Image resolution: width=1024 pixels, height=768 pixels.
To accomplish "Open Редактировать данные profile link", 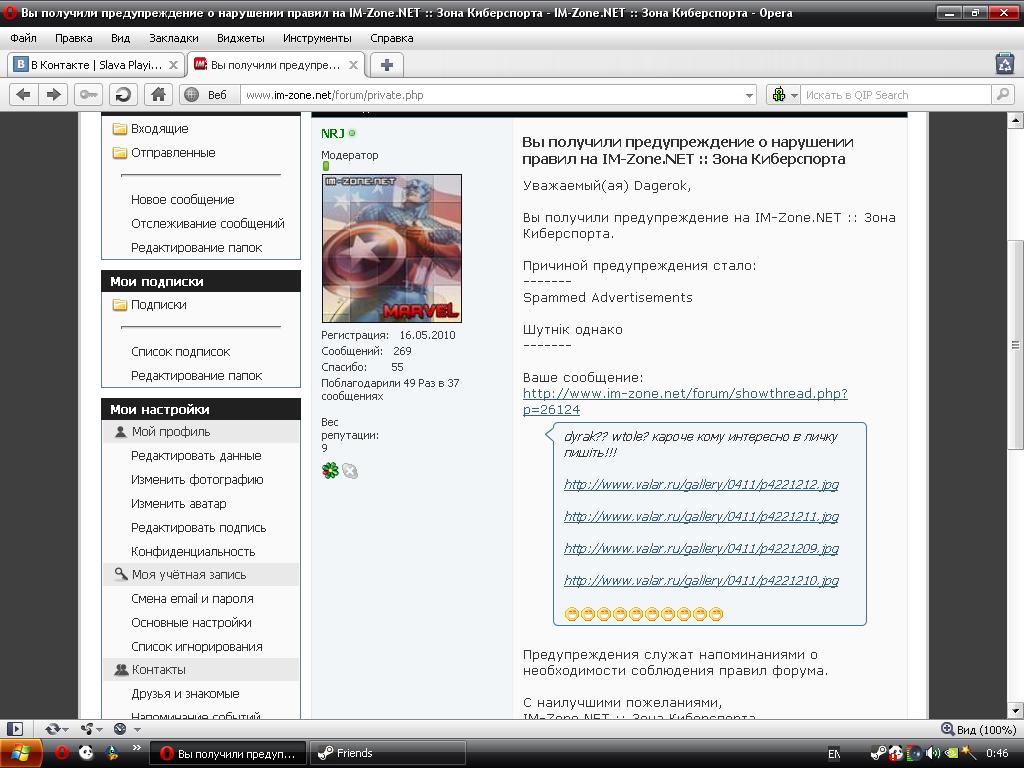I will [196, 456].
